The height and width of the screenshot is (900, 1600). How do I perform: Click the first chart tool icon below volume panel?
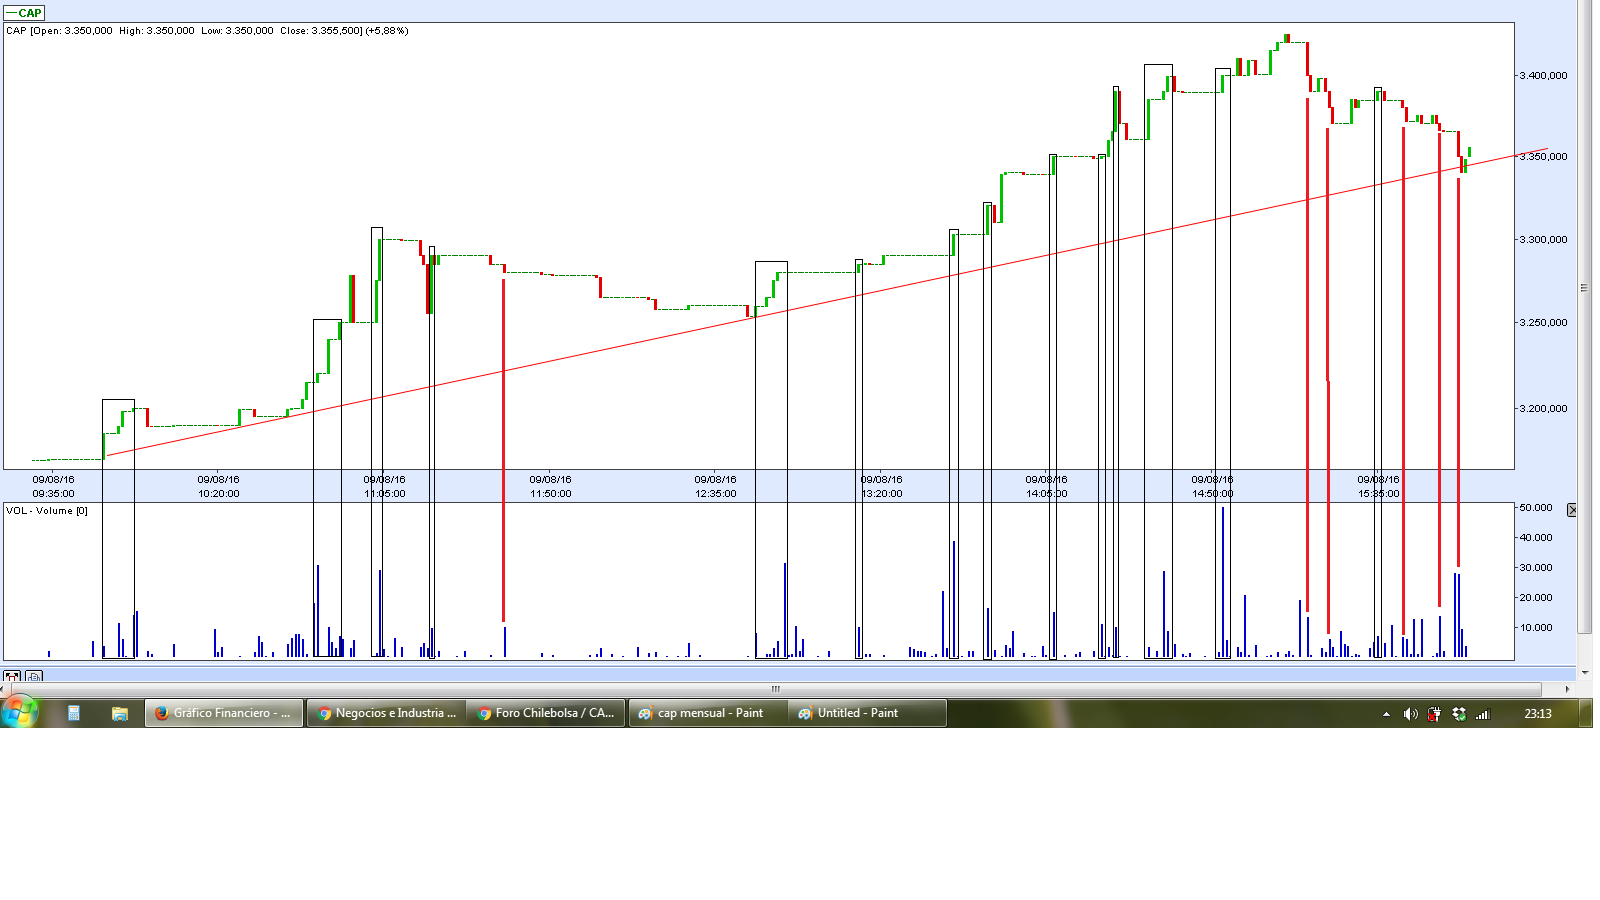12,677
